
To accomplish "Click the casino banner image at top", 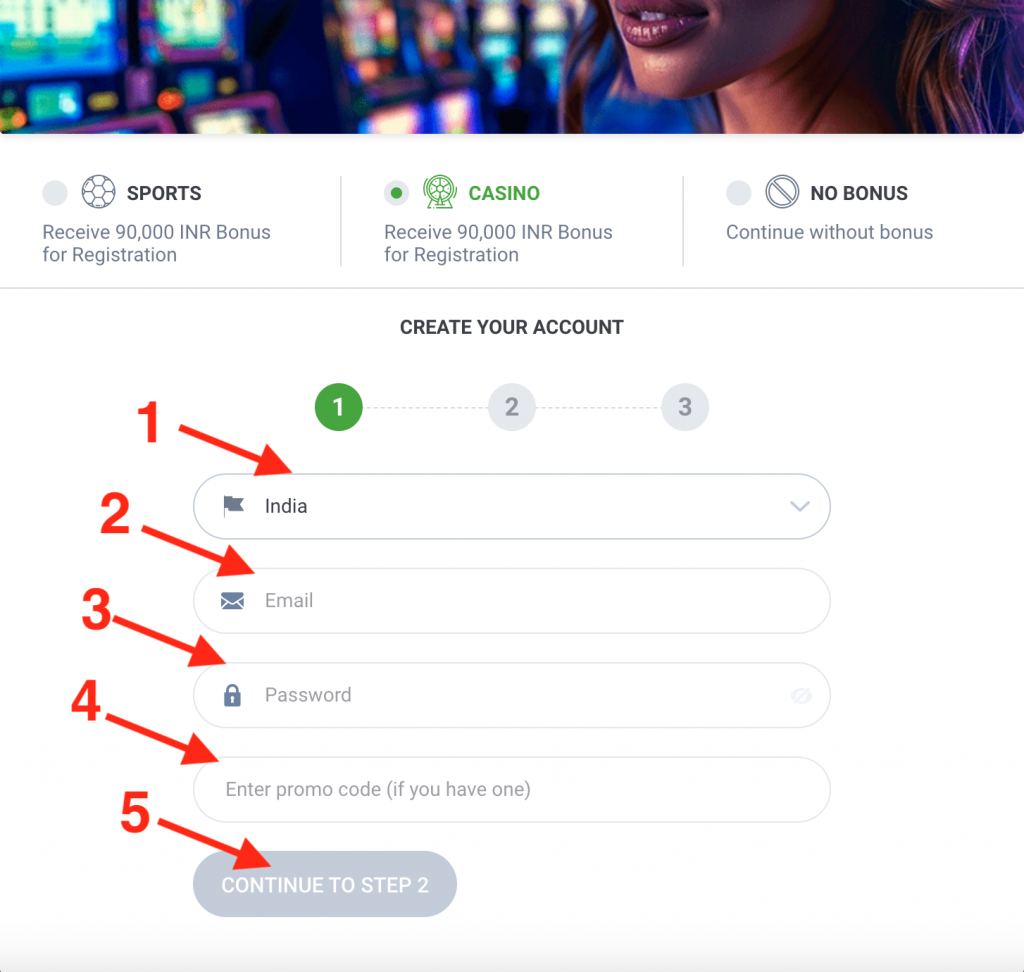I will coord(512,67).
